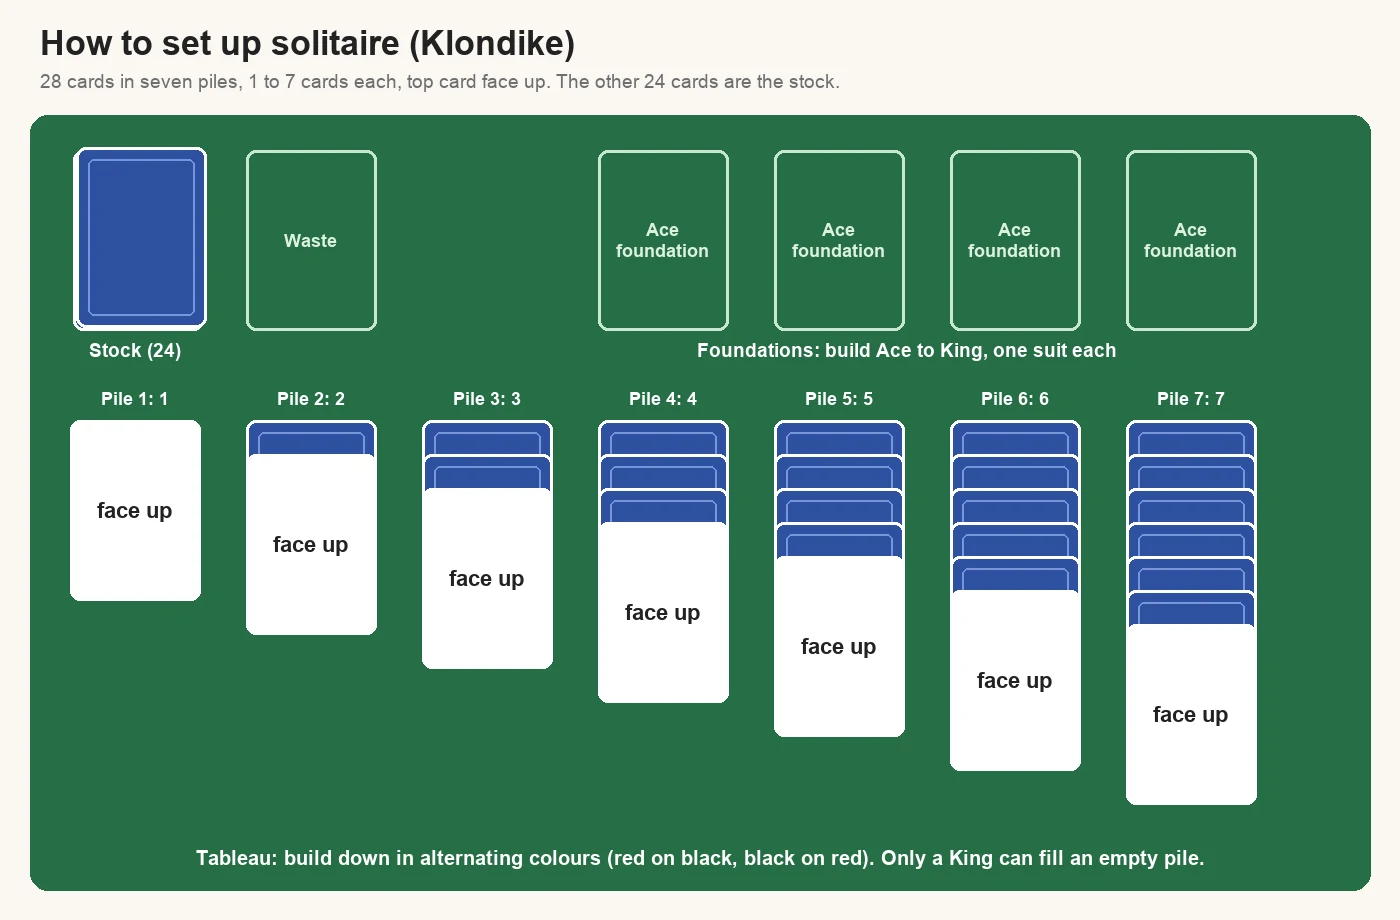This screenshot has width=1400, height=920.
Task: Select the Ace foundation slot above Pile 5
Action: 839,240
